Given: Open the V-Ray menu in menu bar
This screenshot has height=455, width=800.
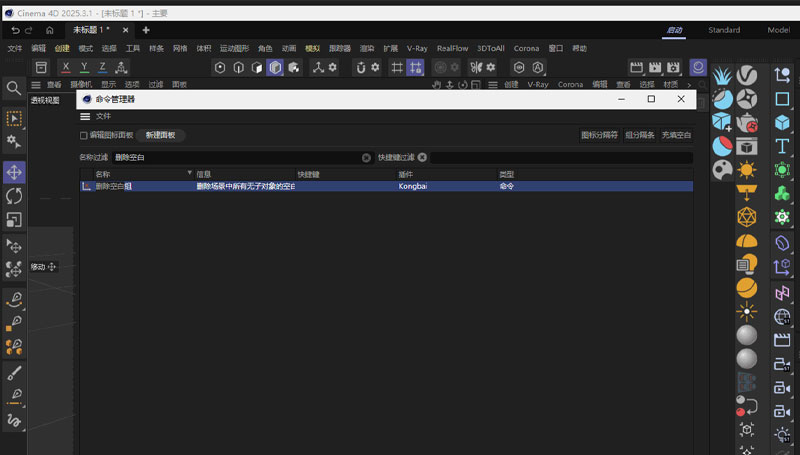Looking at the screenshot, I should (416, 48).
